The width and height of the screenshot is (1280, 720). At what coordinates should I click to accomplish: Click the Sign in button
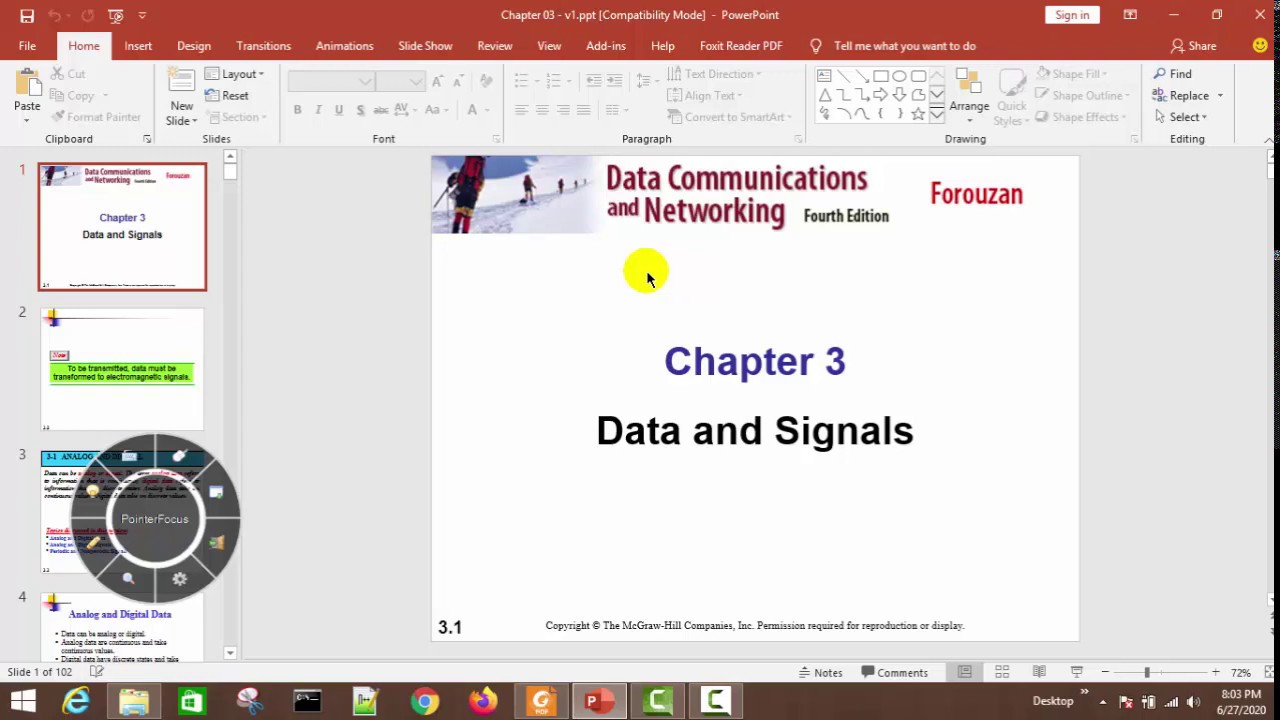[x=1072, y=15]
